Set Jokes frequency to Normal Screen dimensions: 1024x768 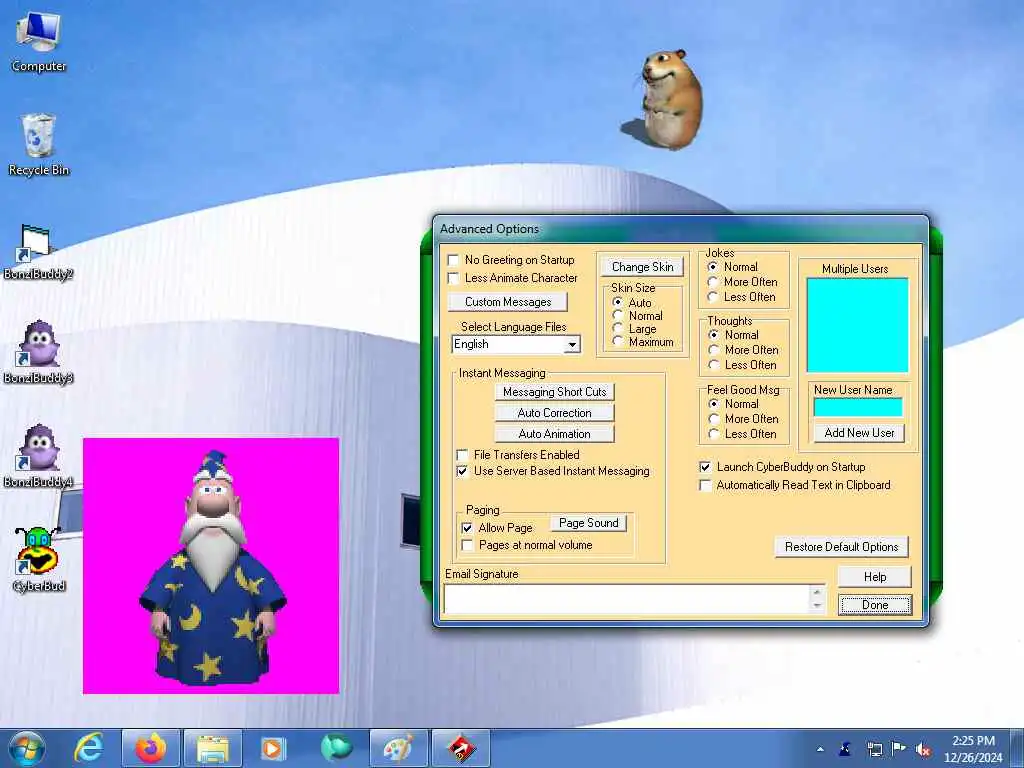[713, 266]
